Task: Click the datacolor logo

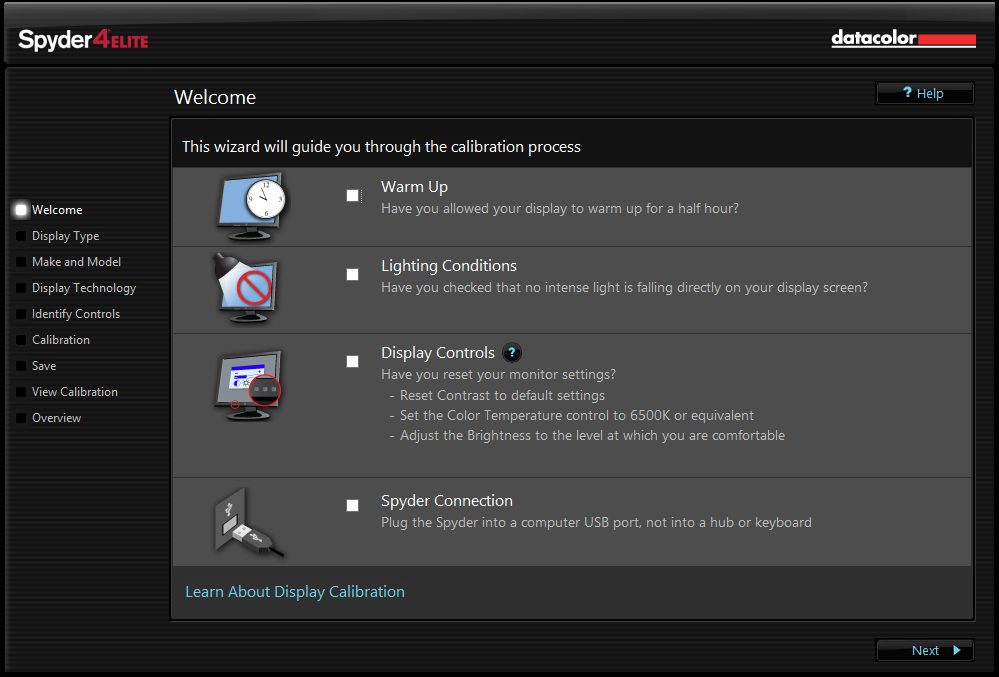Action: pyautogui.click(x=901, y=39)
